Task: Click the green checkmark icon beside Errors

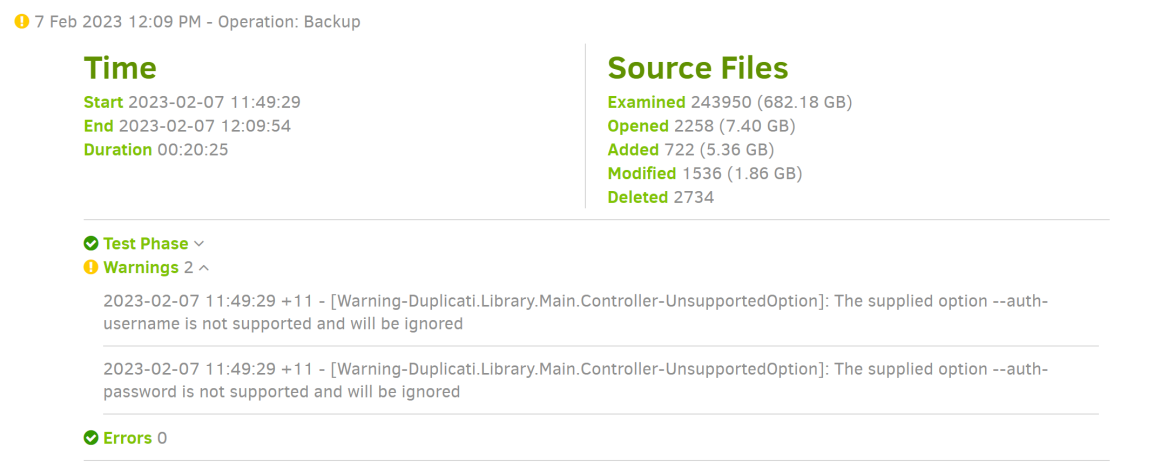Action: click(91, 438)
